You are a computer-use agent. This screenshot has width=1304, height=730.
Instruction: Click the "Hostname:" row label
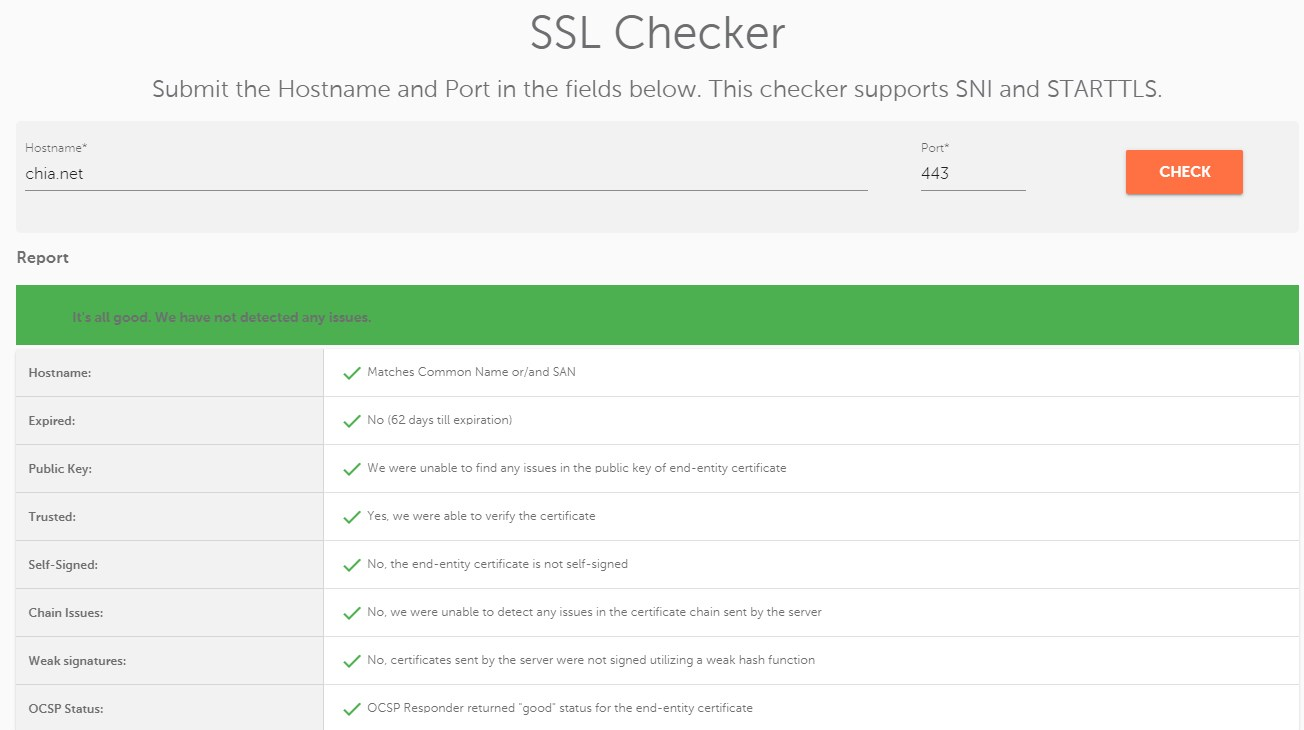[60, 373]
